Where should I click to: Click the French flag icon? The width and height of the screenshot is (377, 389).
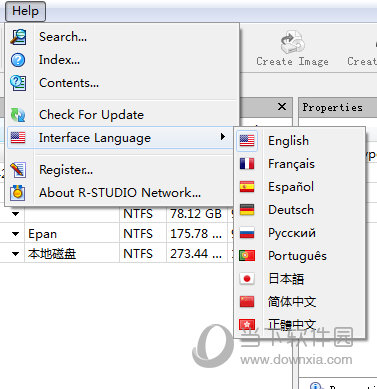[247, 164]
